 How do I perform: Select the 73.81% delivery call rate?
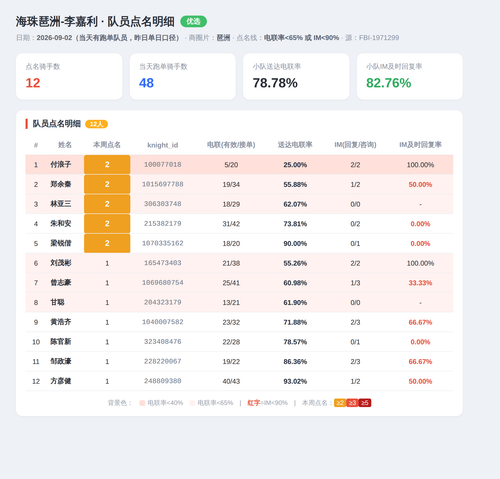click(x=295, y=224)
